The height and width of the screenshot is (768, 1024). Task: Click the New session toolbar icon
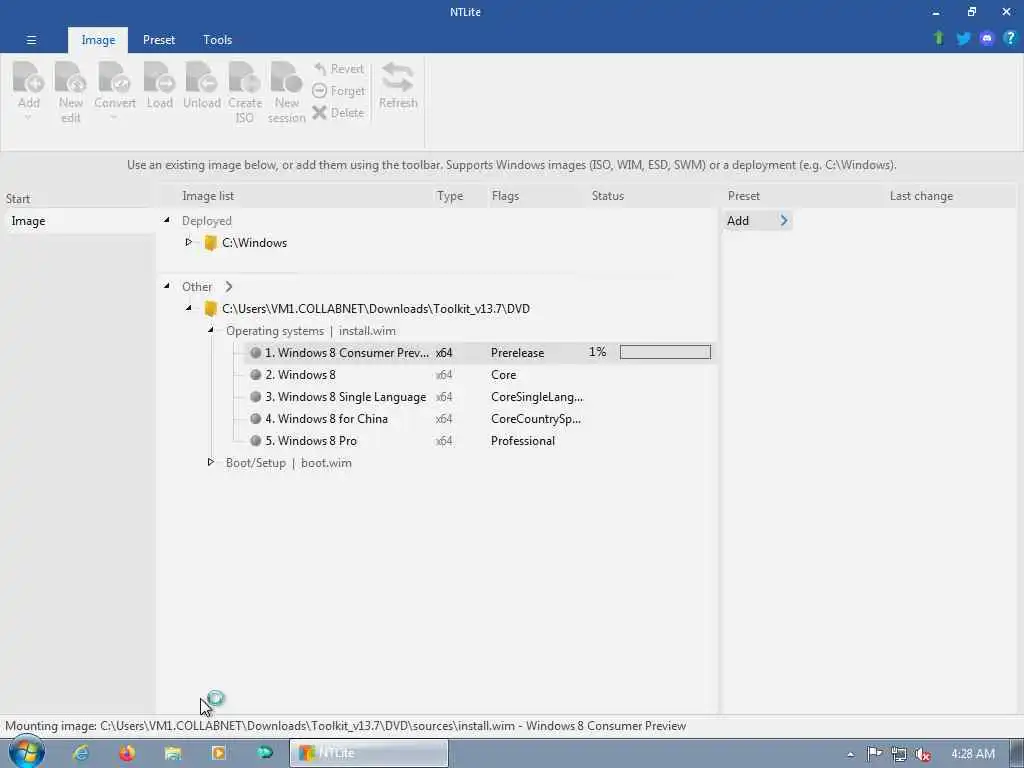[x=286, y=77]
